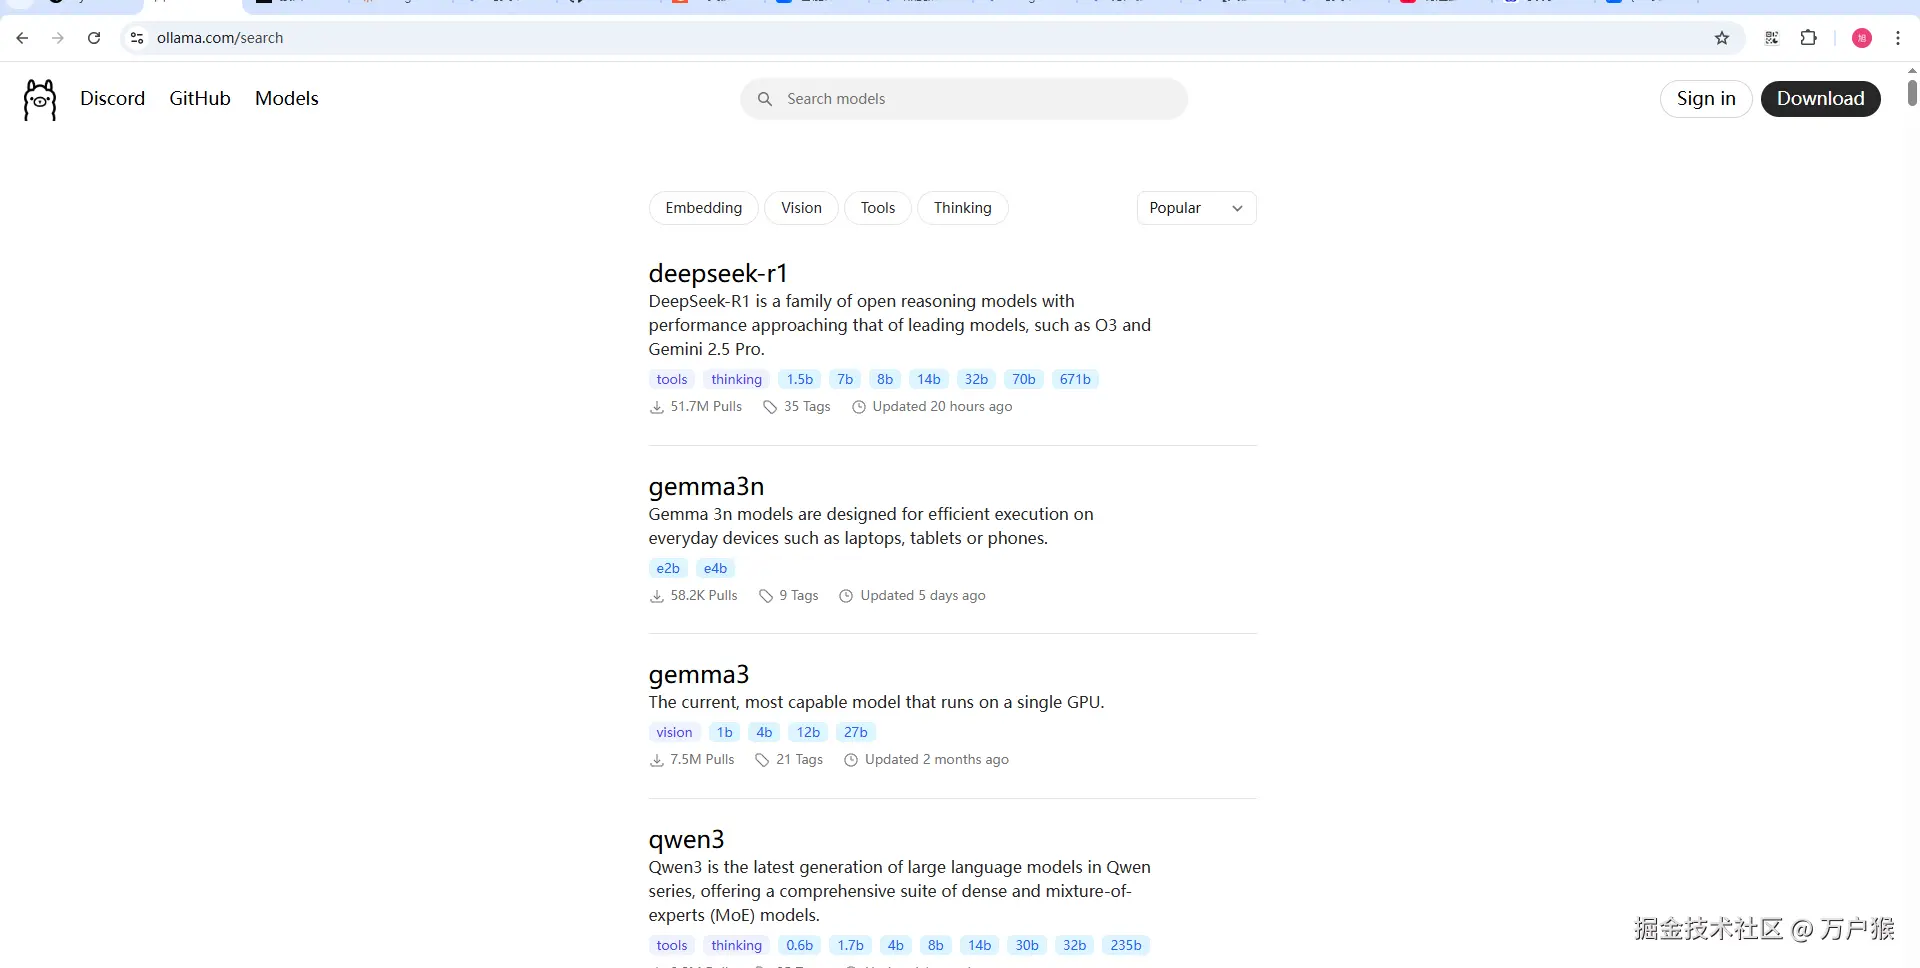Select the 70b size tag for deepseek-r1
The width and height of the screenshot is (1920, 968).
point(1024,380)
